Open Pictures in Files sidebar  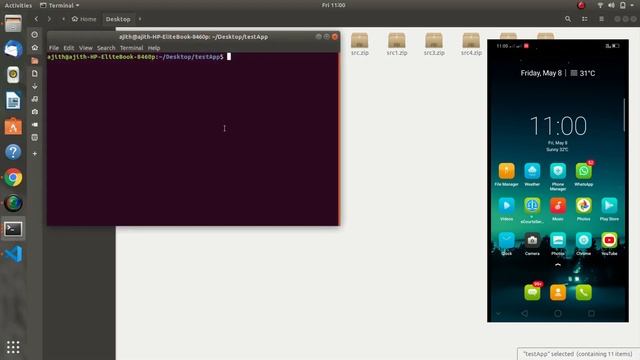[x=35, y=111]
